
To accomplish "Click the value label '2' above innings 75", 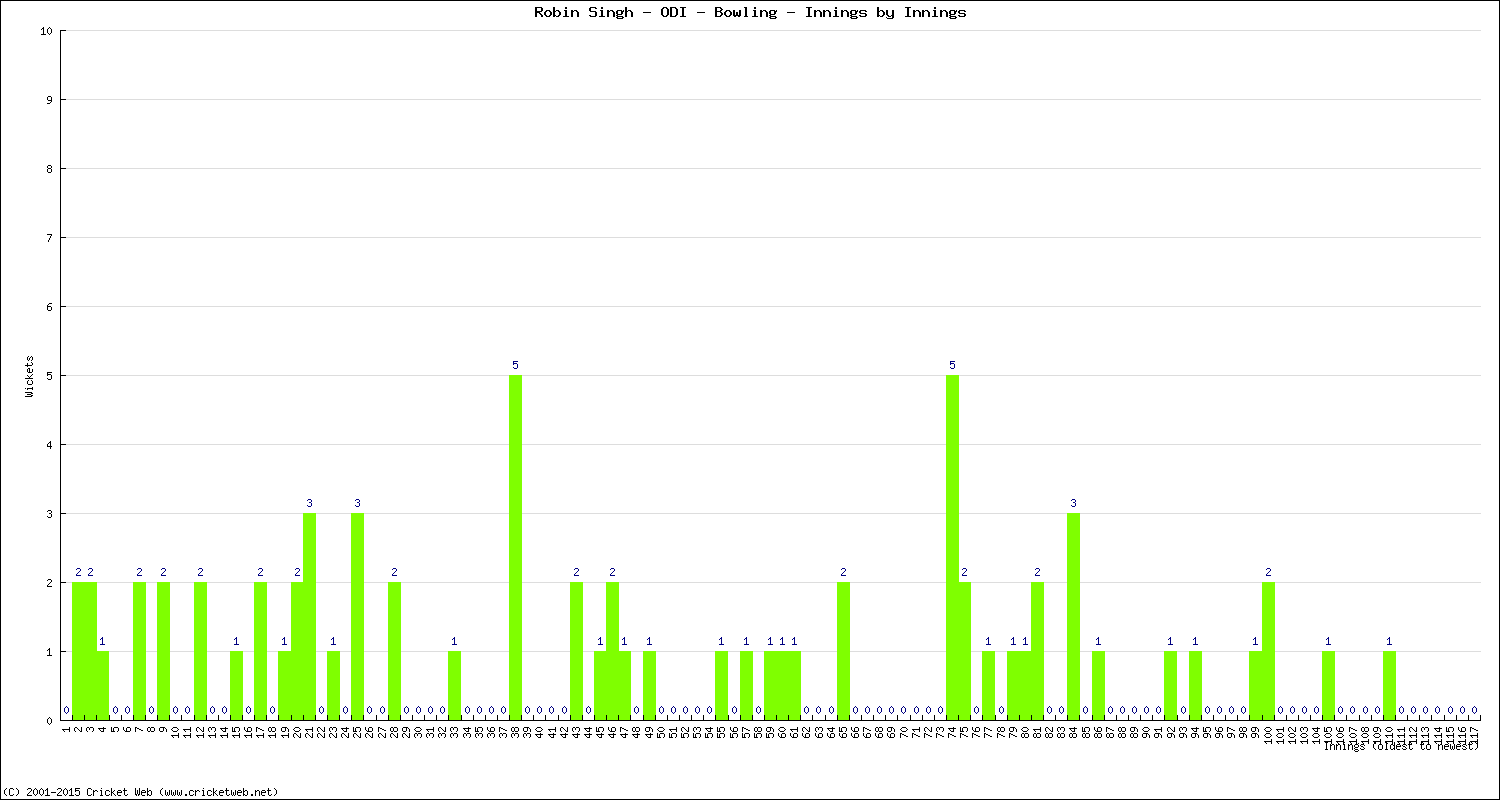I will pos(964,573).
